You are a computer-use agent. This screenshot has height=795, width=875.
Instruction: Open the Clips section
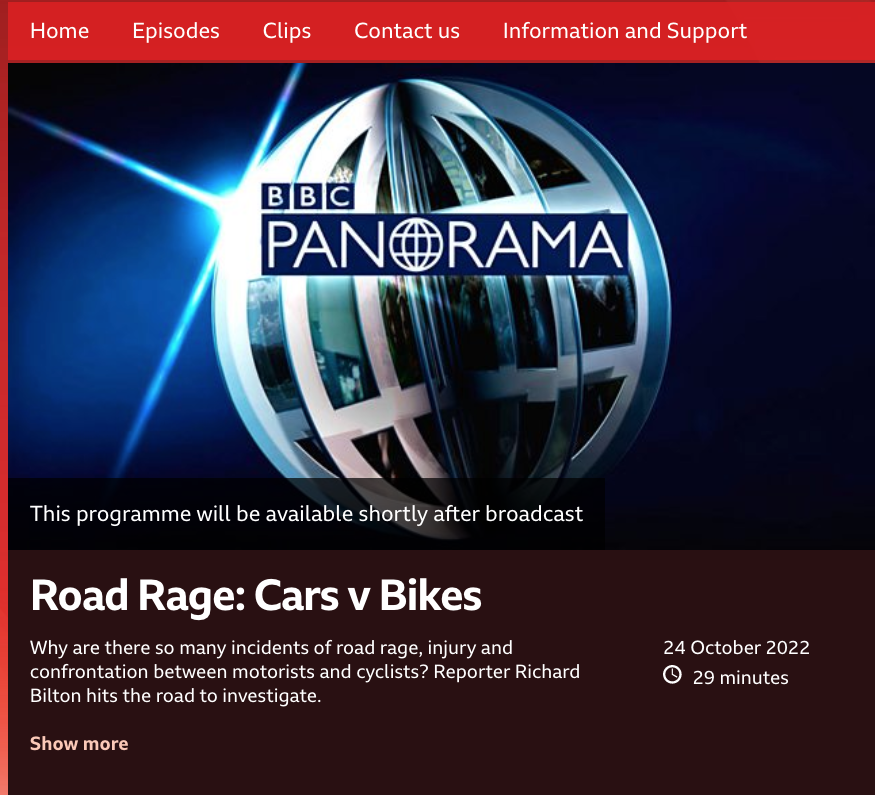287,31
